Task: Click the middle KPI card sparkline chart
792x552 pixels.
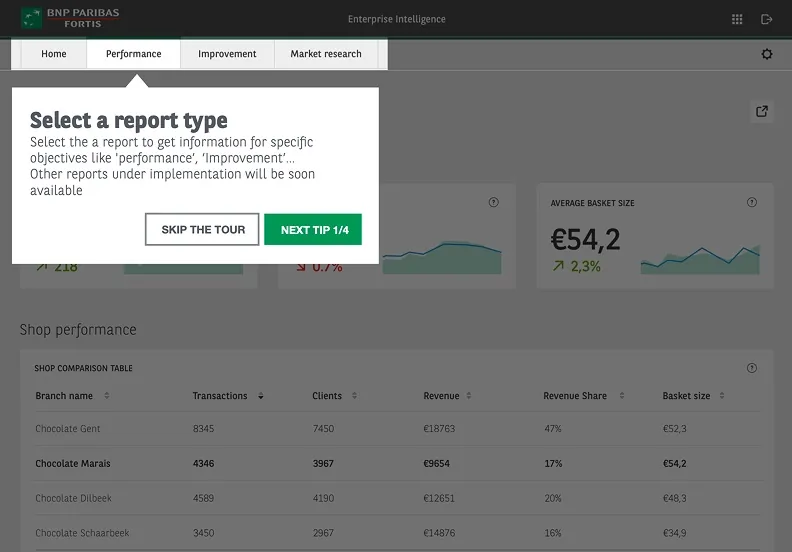Action: (442, 258)
